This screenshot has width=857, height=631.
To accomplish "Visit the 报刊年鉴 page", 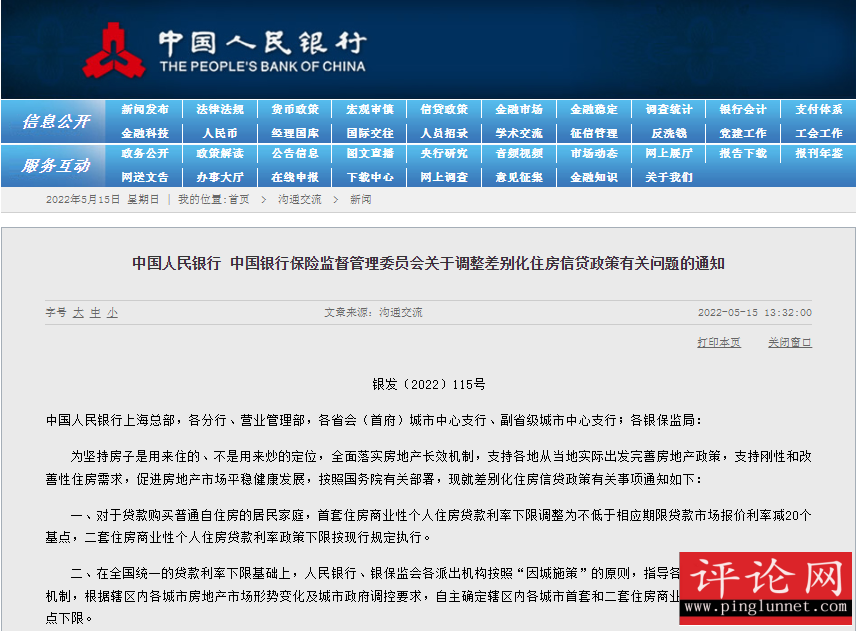I will pyautogui.click(x=819, y=154).
